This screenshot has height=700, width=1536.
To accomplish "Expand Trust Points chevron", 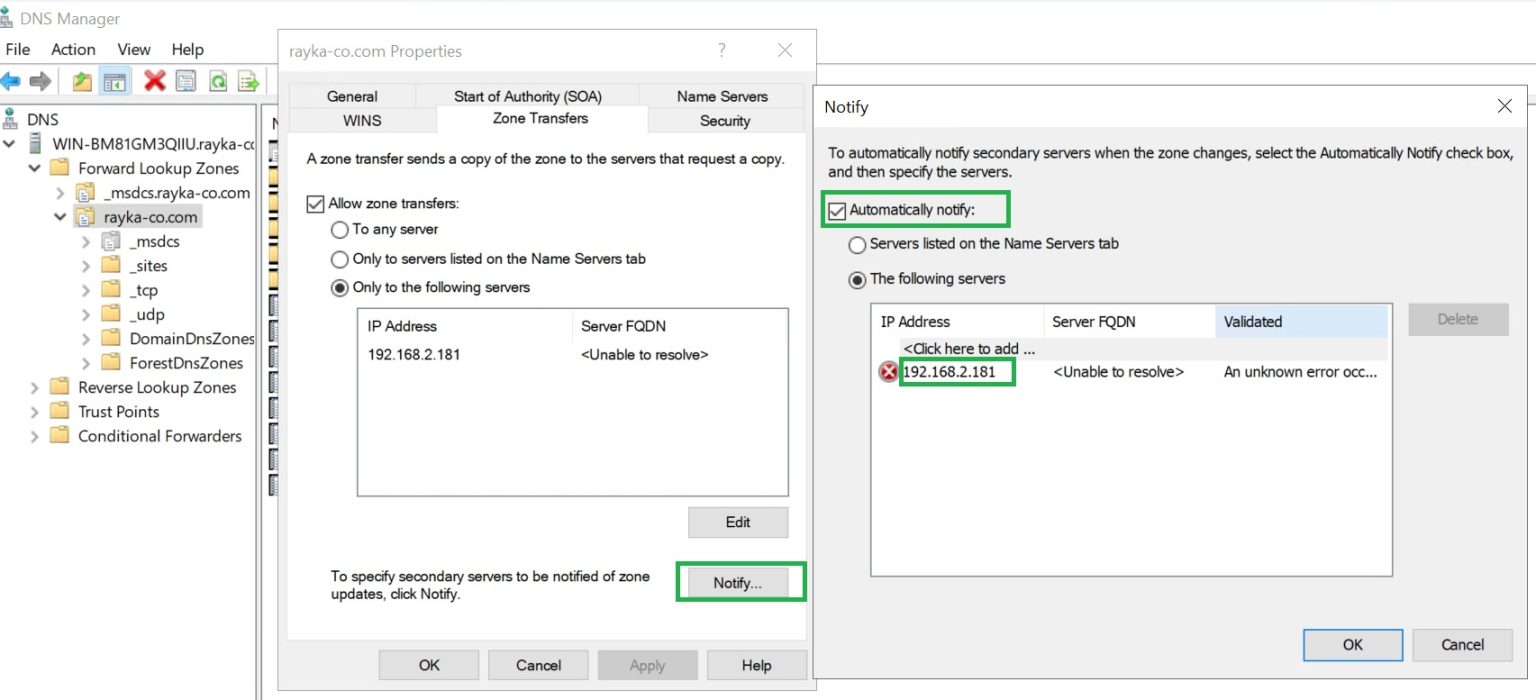I will coord(35,411).
